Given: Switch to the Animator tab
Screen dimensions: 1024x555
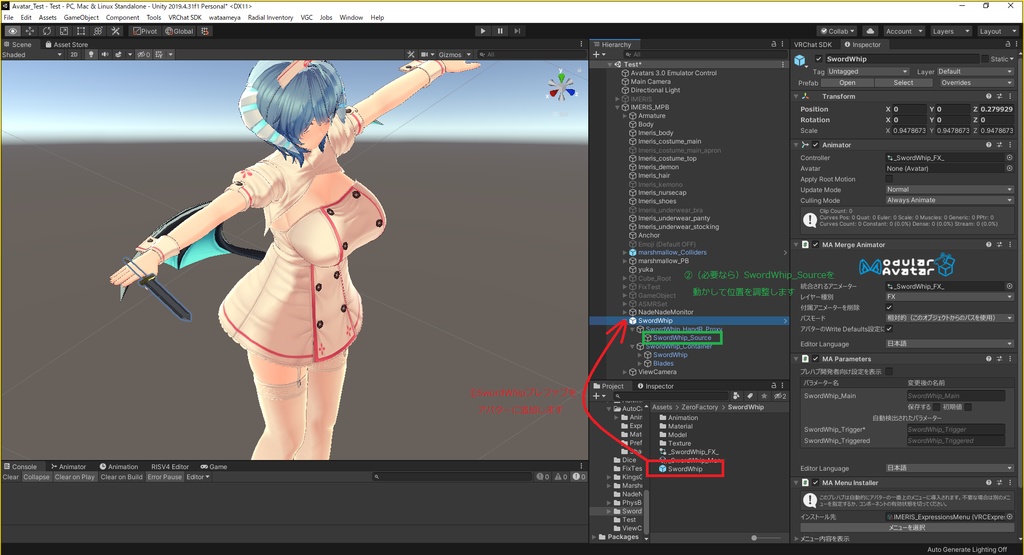Looking at the screenshot, I should point(68,466).
